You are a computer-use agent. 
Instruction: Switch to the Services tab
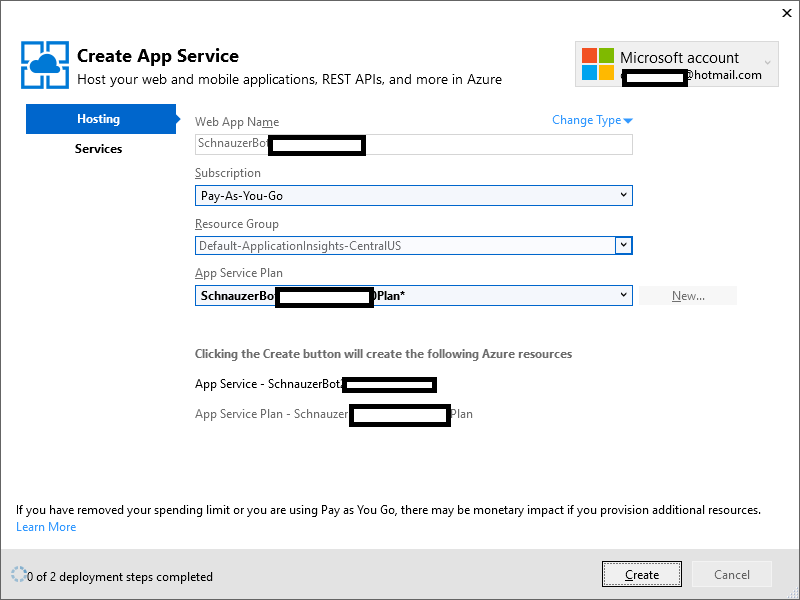click(x=98, y=149)
